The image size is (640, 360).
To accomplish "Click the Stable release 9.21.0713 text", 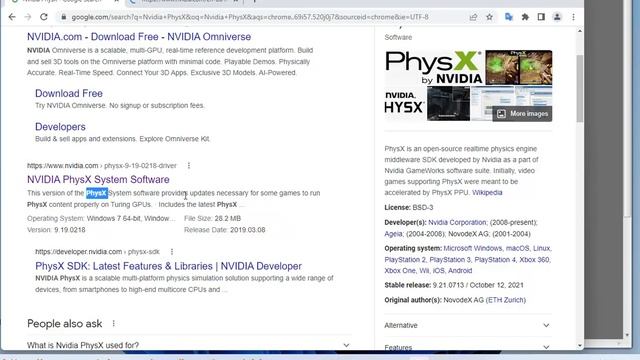I will click(x=454, y=285).
